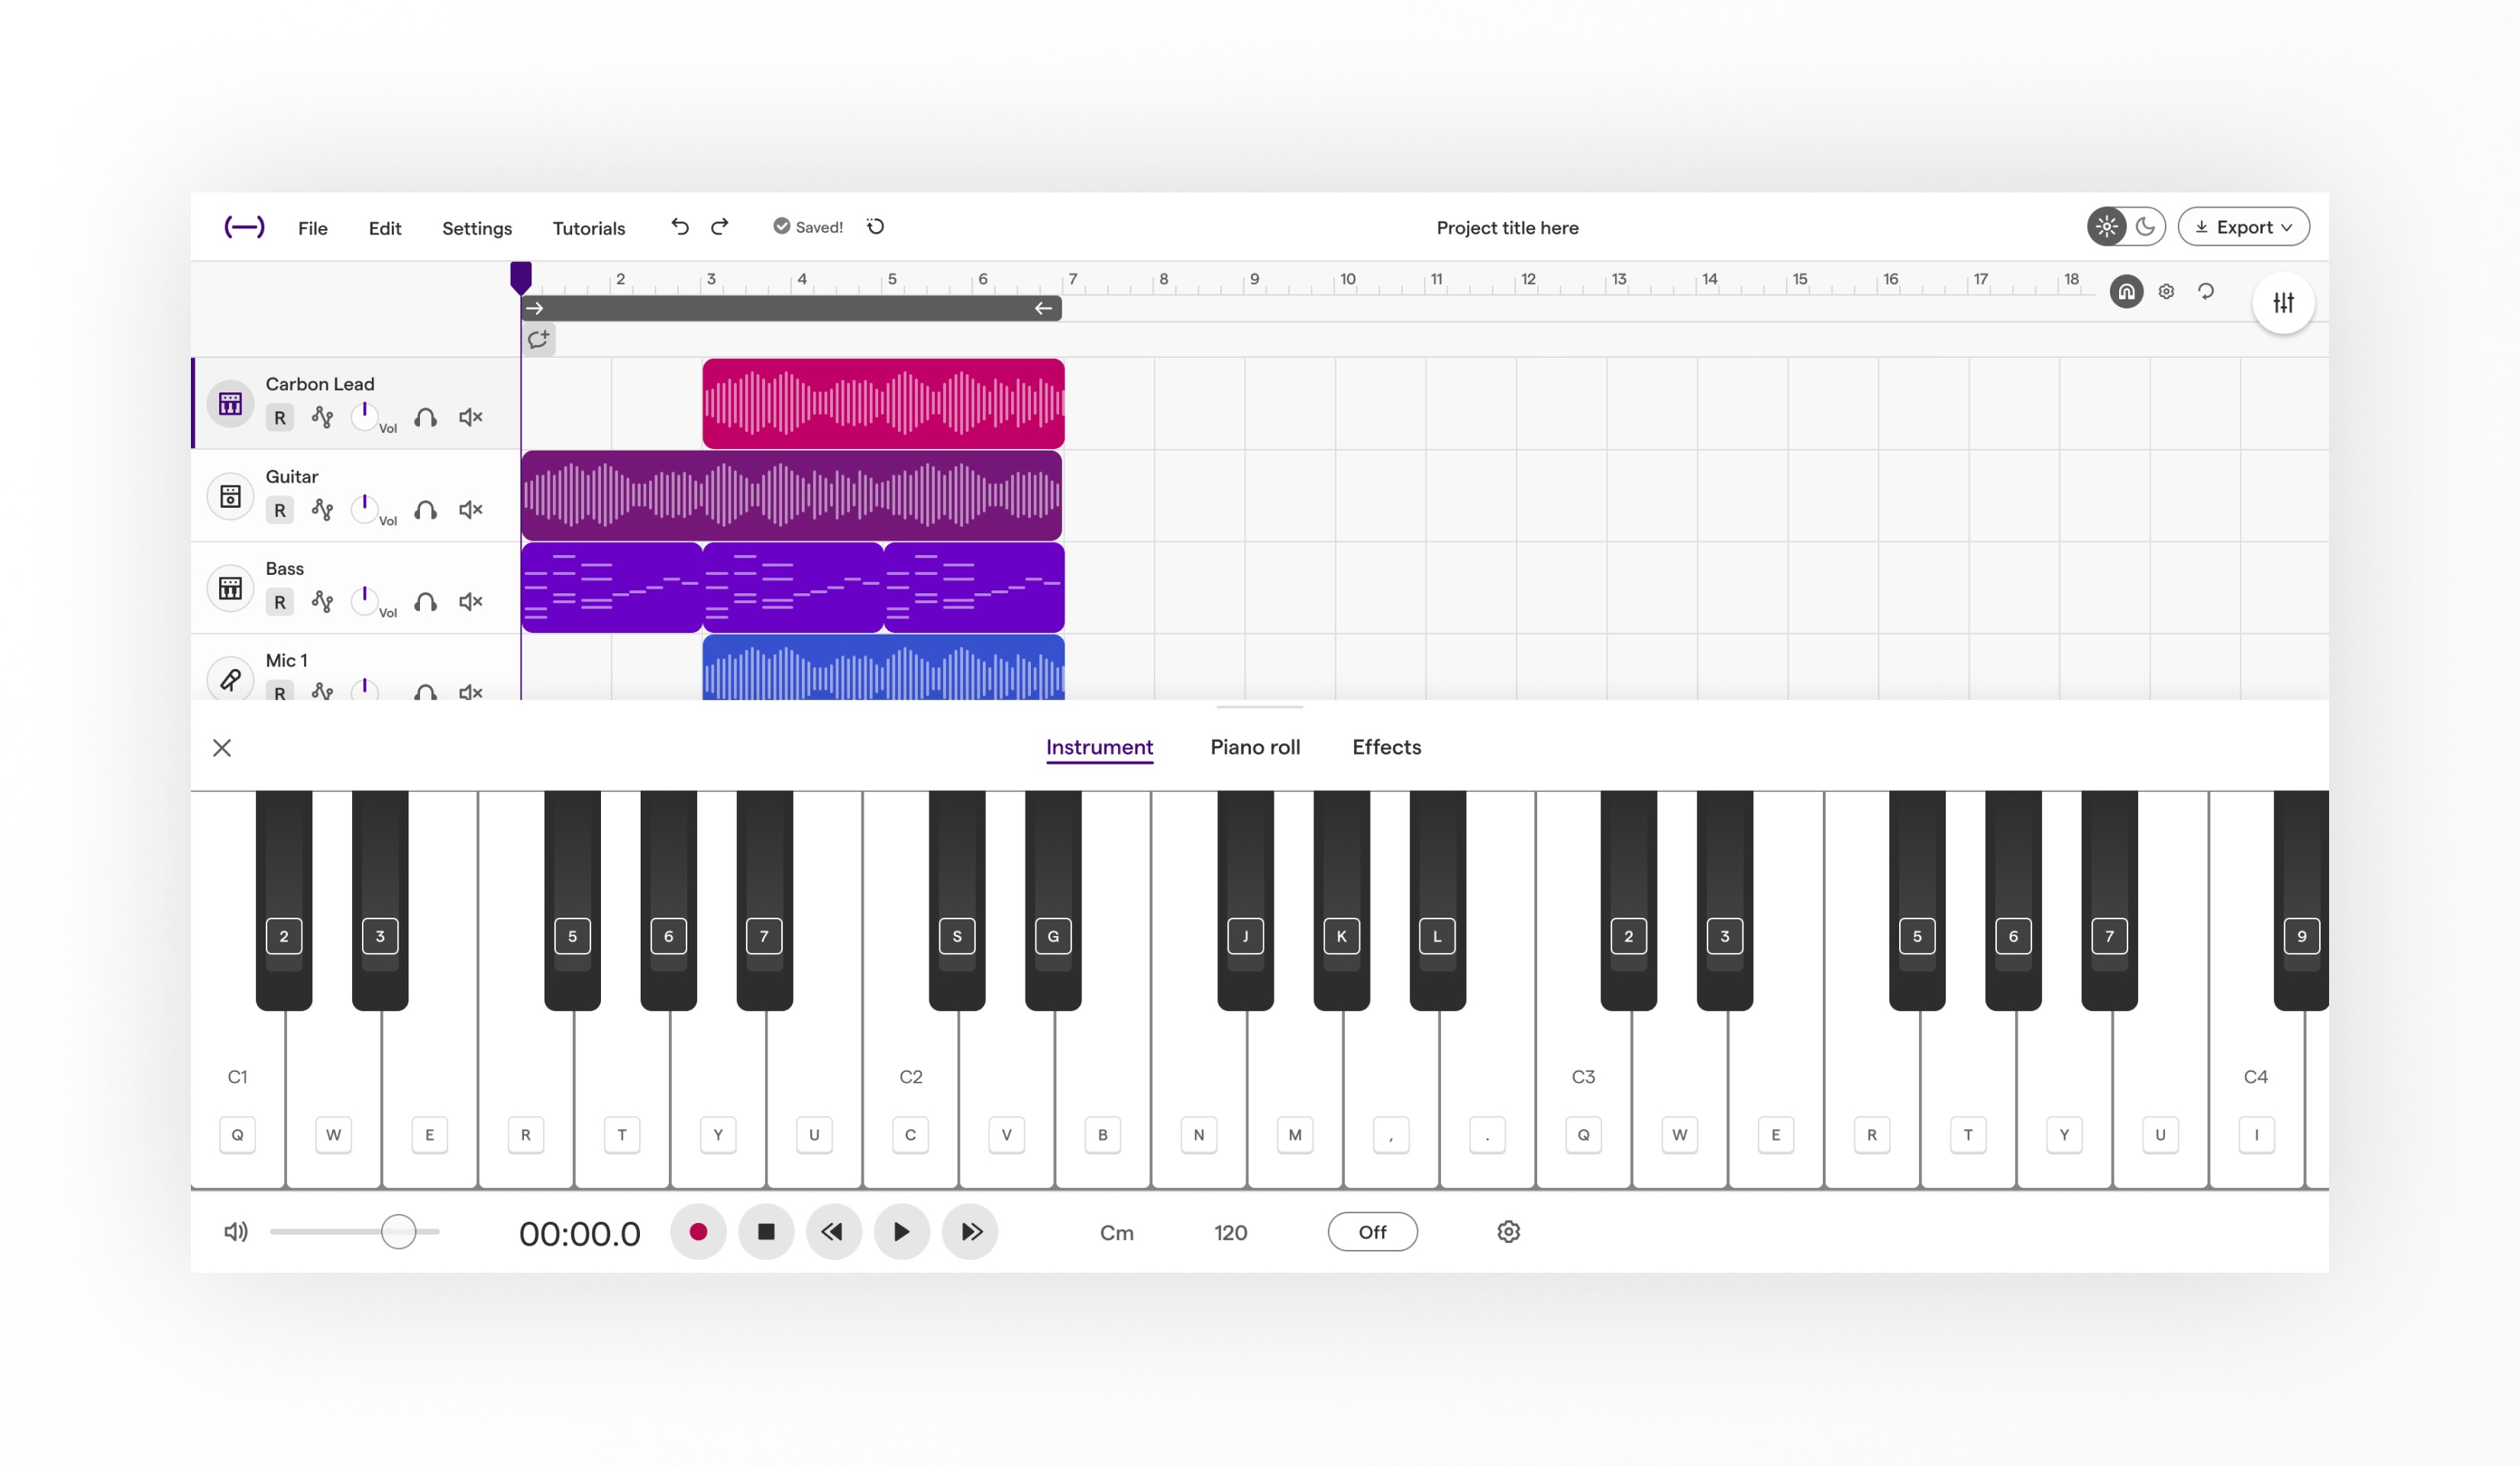
Task: Open the mixer sliders button
Action: point(2283,302)
